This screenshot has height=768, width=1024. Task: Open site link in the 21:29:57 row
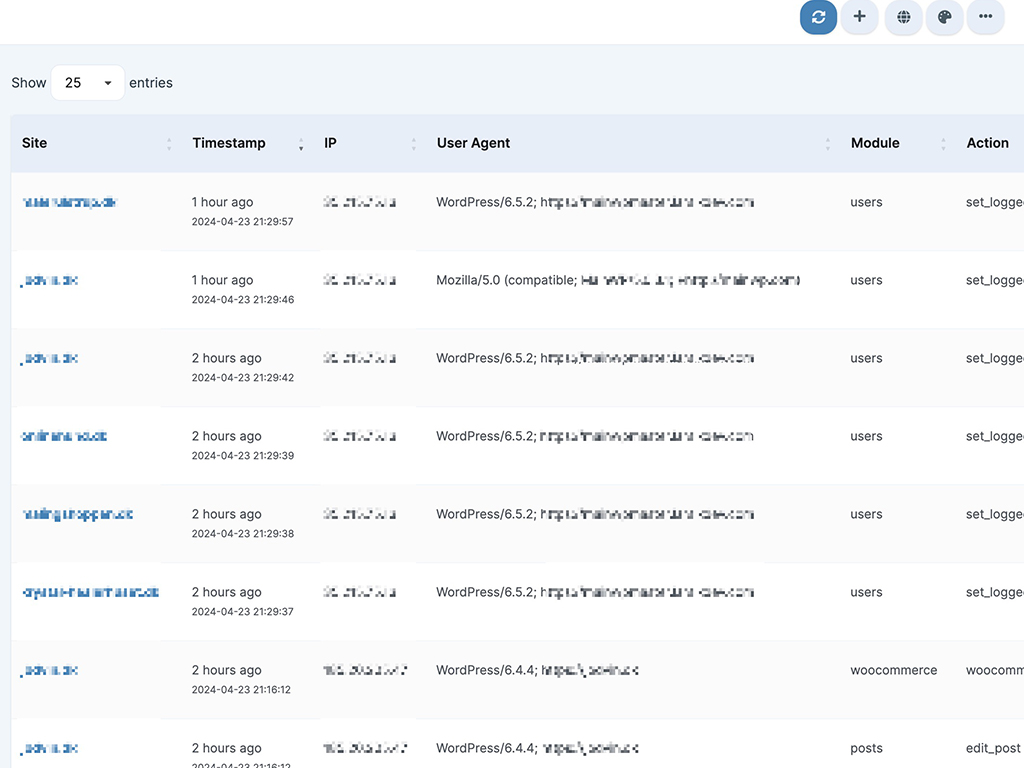69,202
